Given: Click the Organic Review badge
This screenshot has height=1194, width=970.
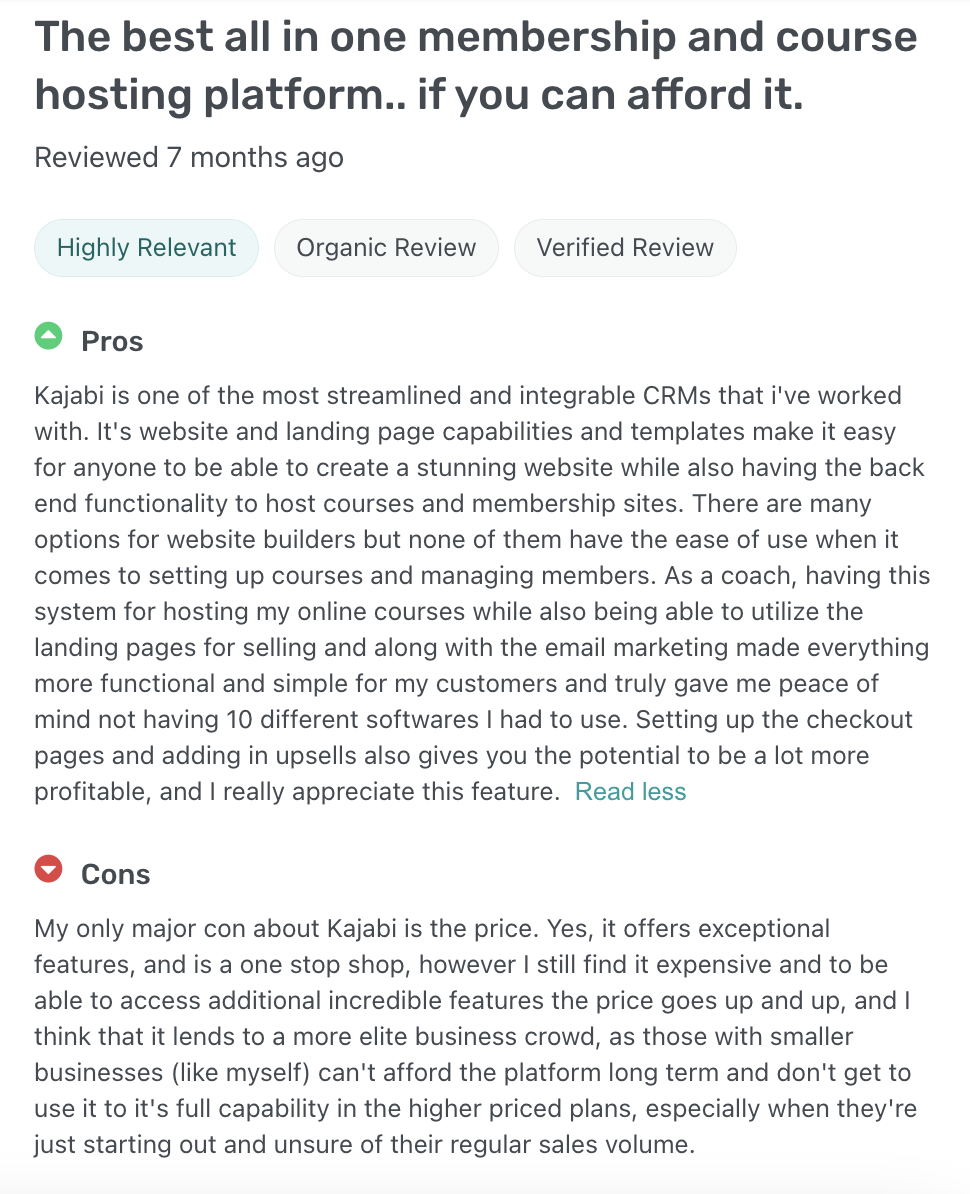Looking at the screenshot, I should coord(386,248).
